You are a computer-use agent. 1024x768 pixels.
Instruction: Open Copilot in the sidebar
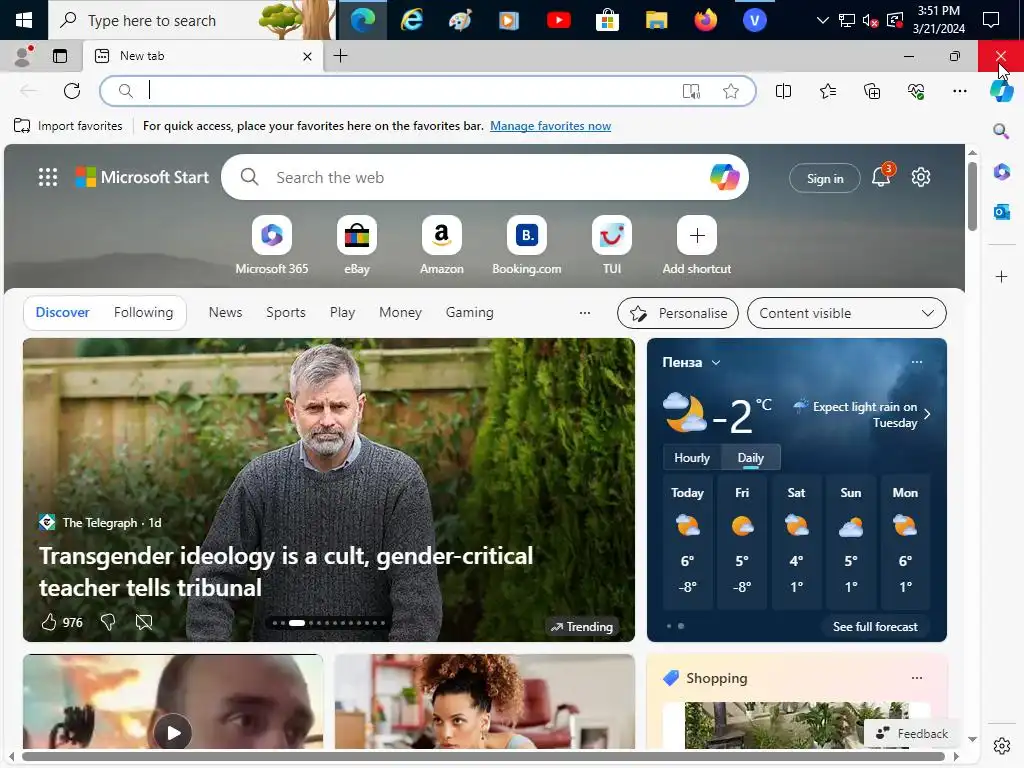point(1001,91)
